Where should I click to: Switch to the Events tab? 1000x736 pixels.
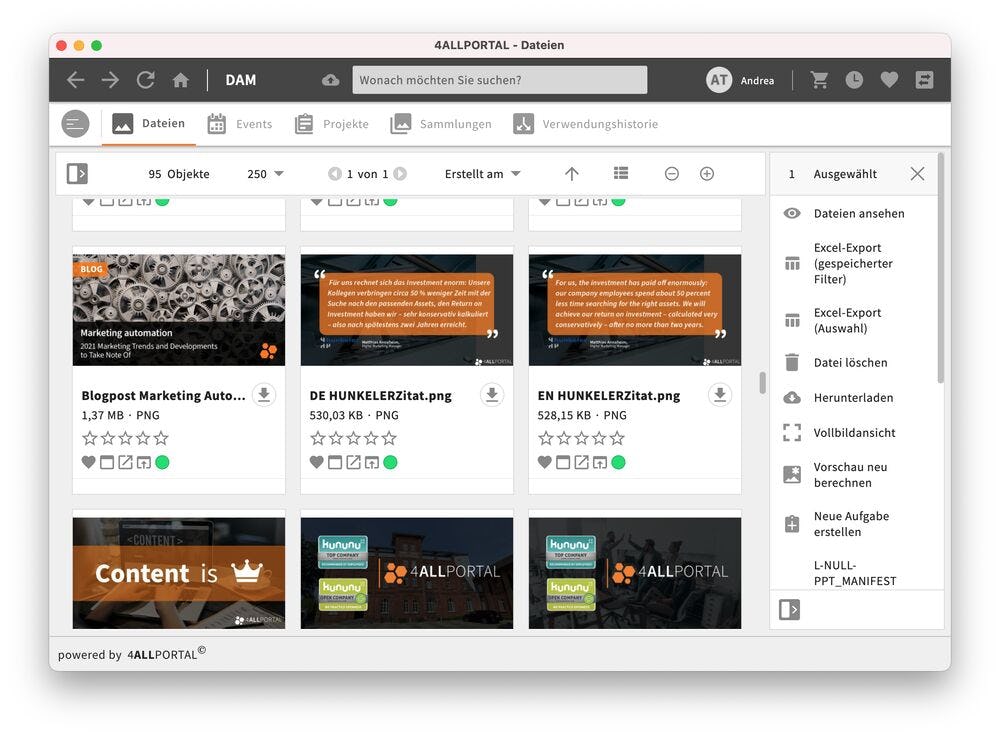coord(240,124)
